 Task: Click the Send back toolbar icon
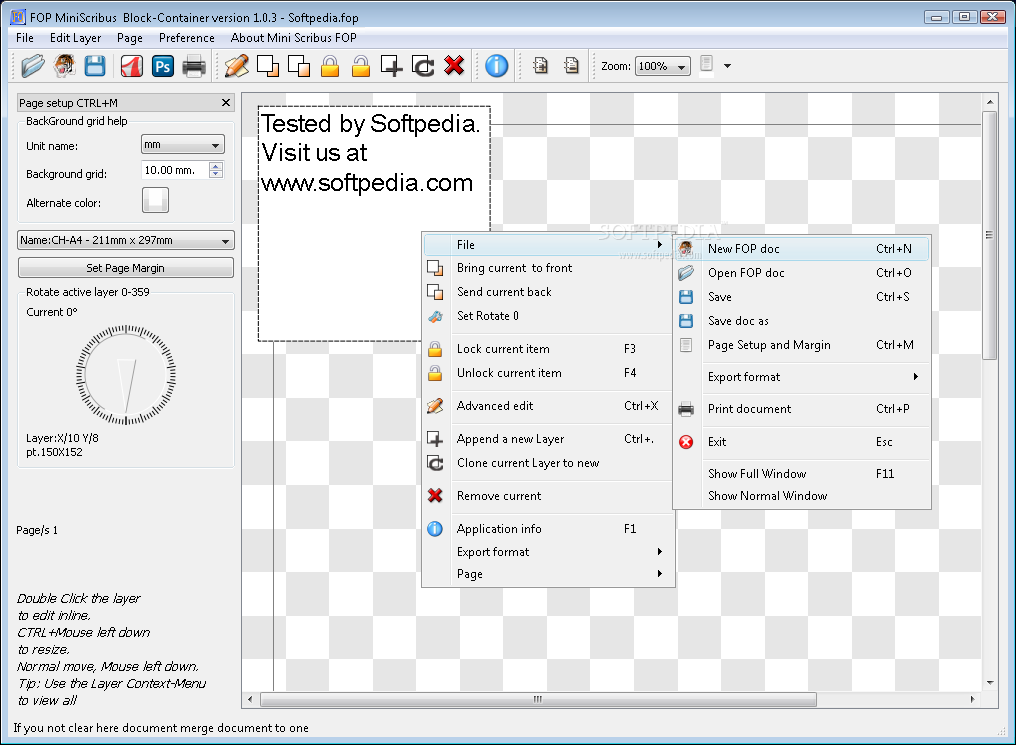pos(299,66)
